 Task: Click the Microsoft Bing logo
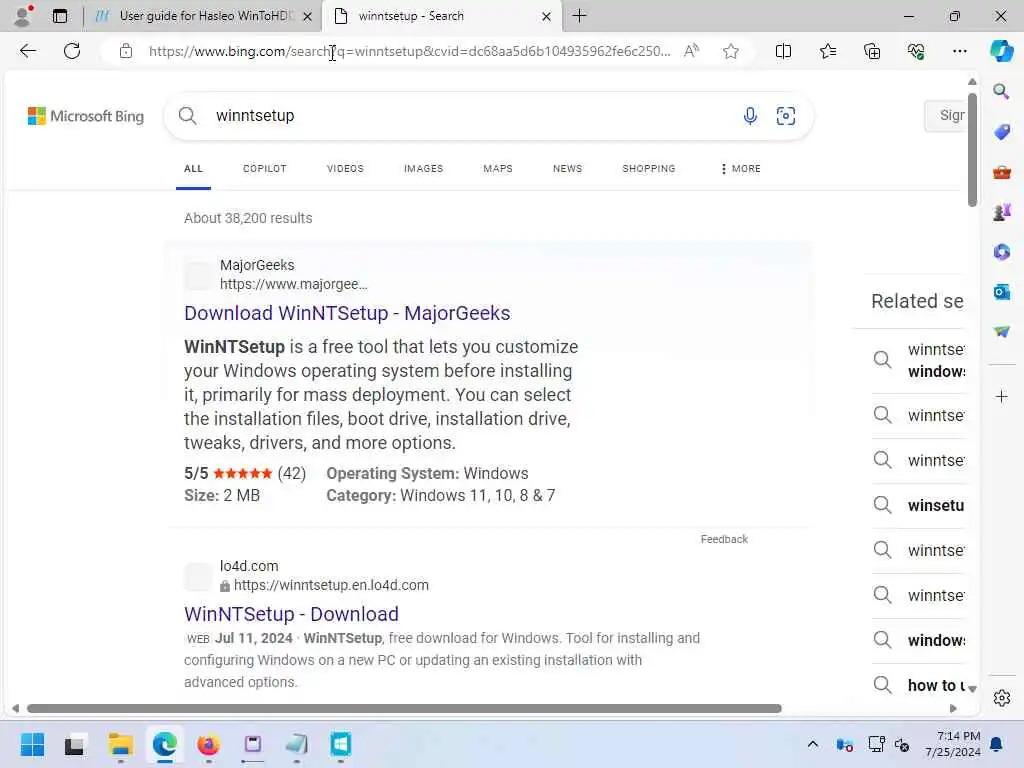(86, 116)
